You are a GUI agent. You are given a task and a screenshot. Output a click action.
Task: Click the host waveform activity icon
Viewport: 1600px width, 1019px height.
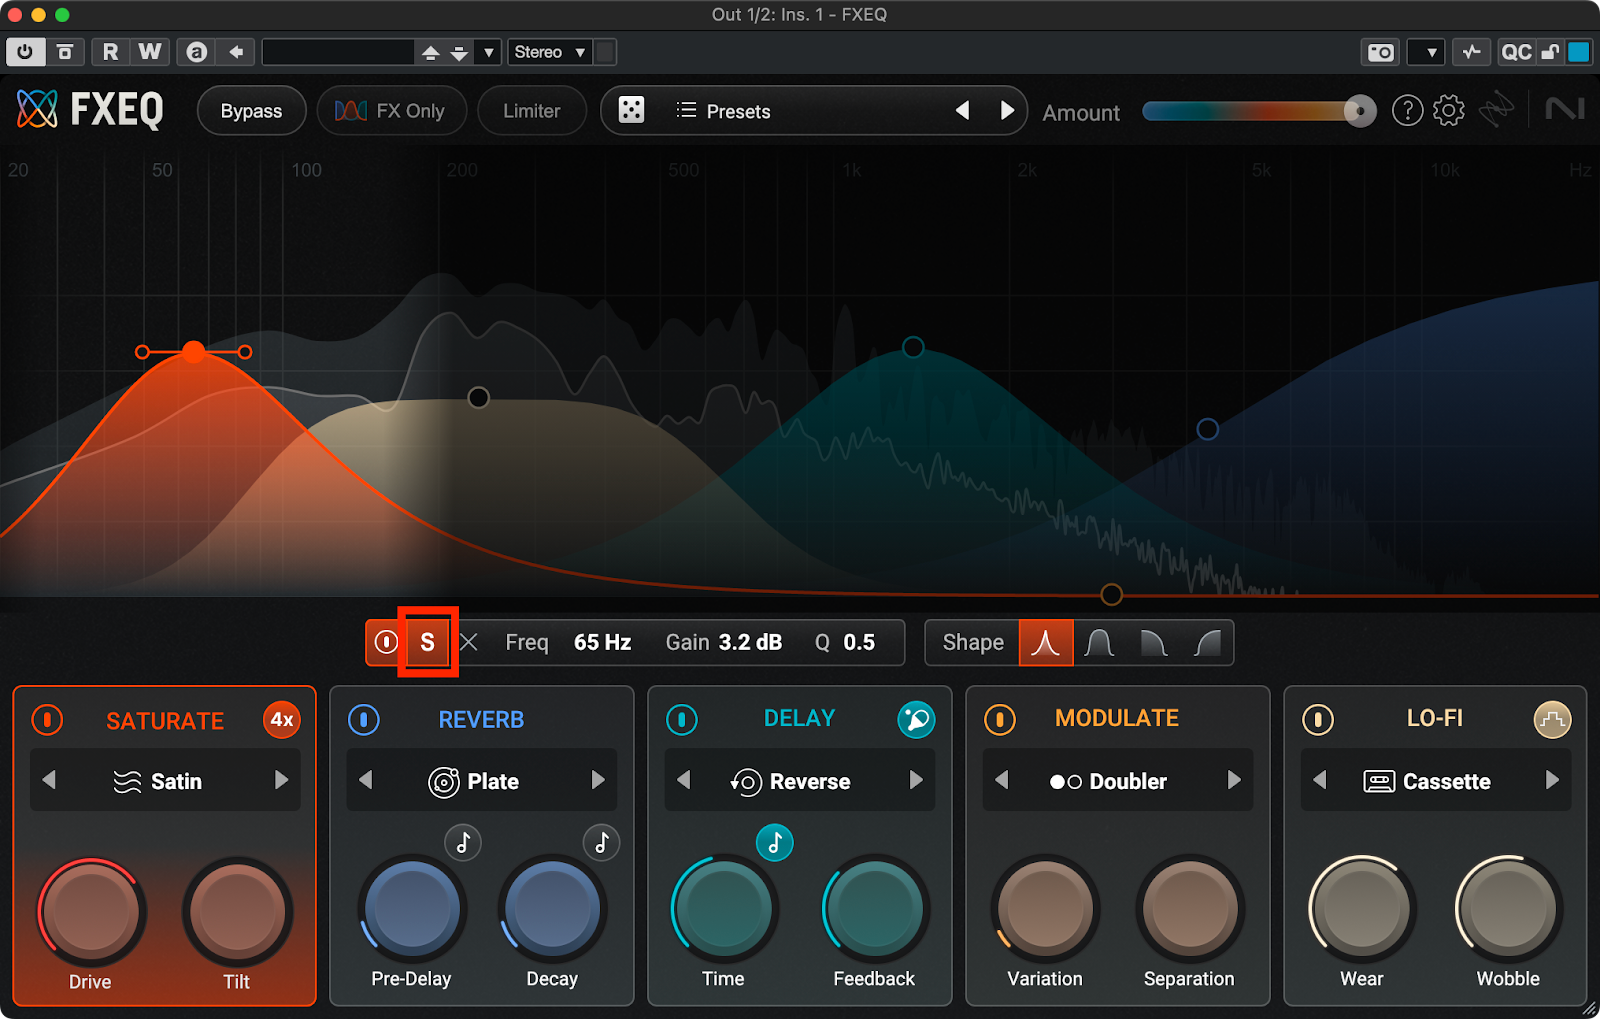coord(1471,52)
